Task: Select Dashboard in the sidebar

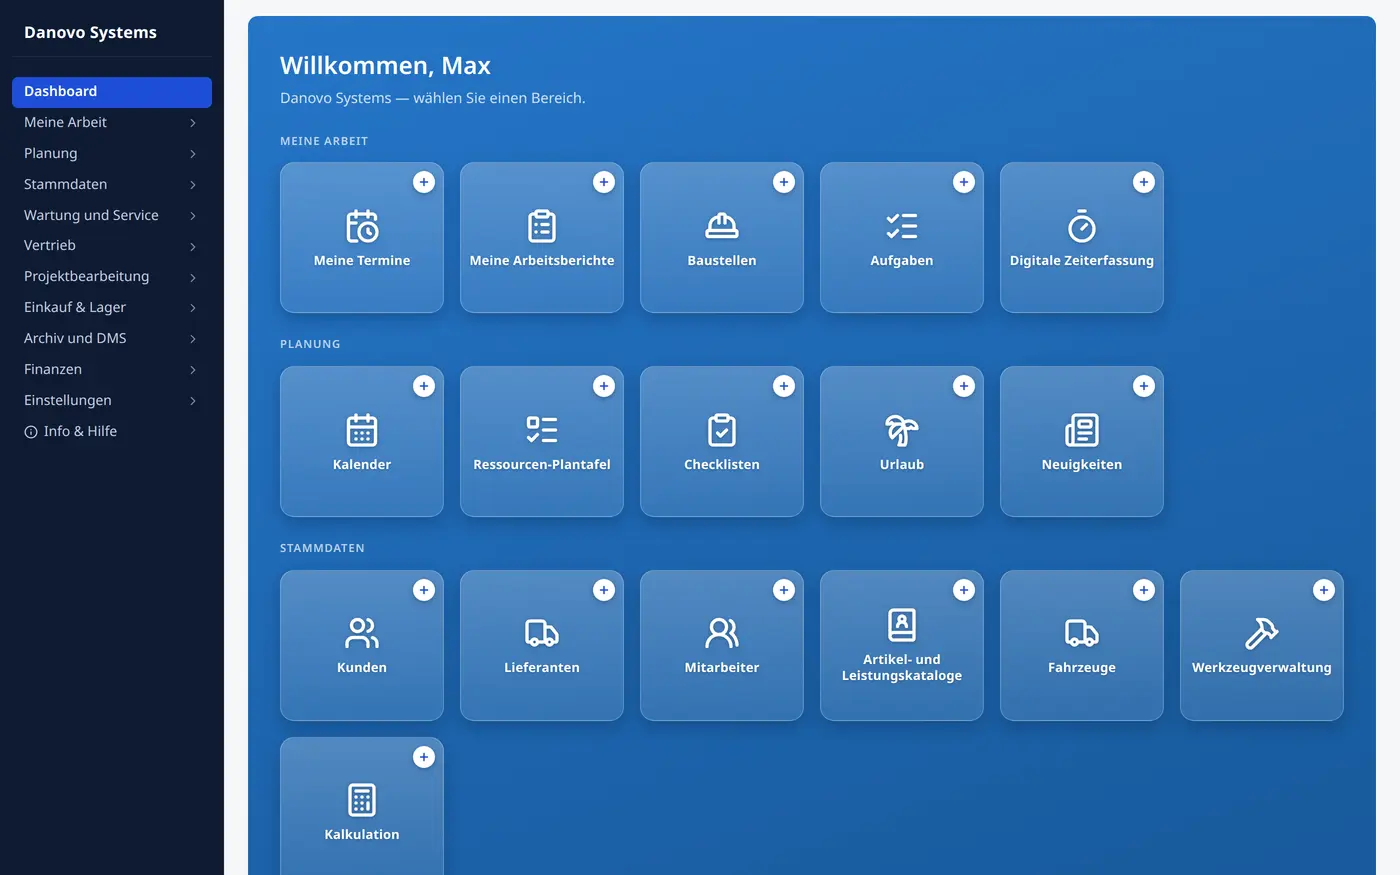Action: click(x=112, y=92)
